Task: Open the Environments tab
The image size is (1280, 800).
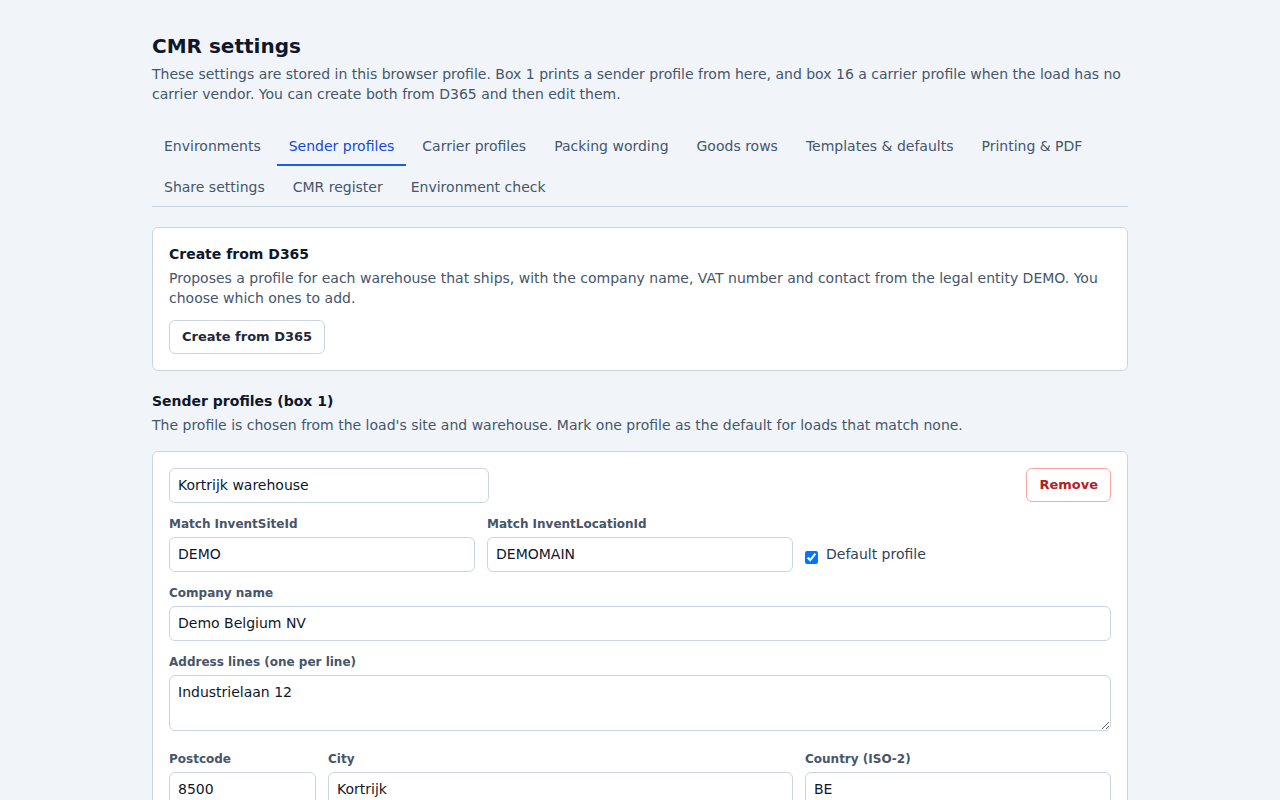Action: (212, 146)
